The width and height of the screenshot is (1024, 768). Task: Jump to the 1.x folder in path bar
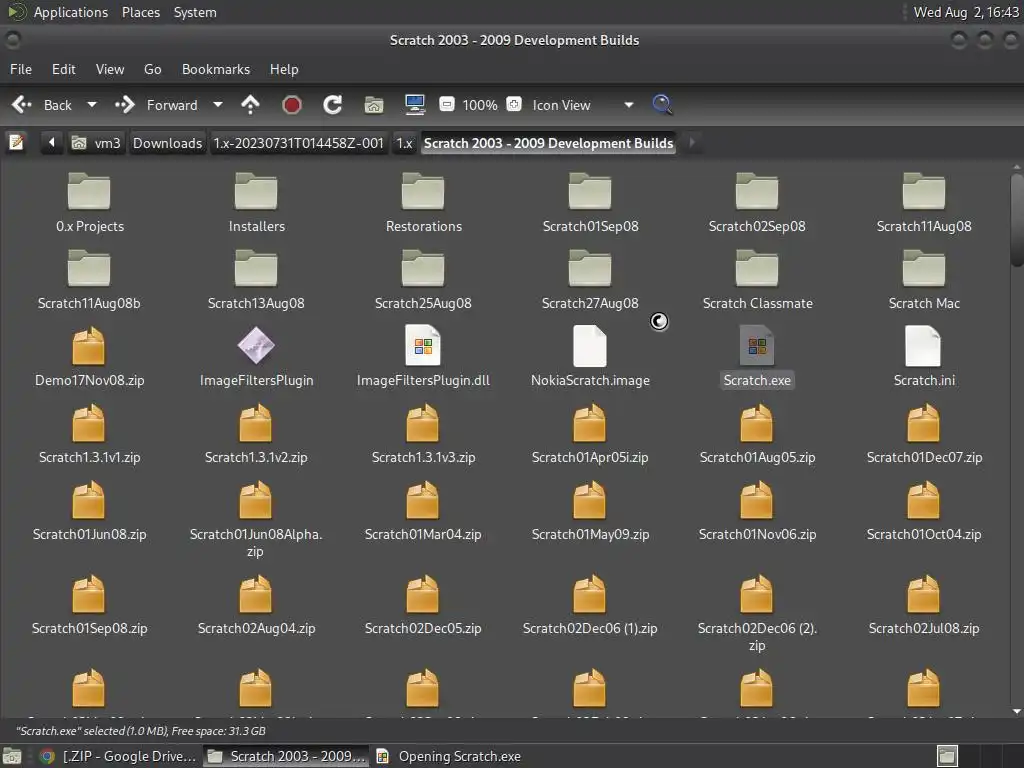click(404, 142)
